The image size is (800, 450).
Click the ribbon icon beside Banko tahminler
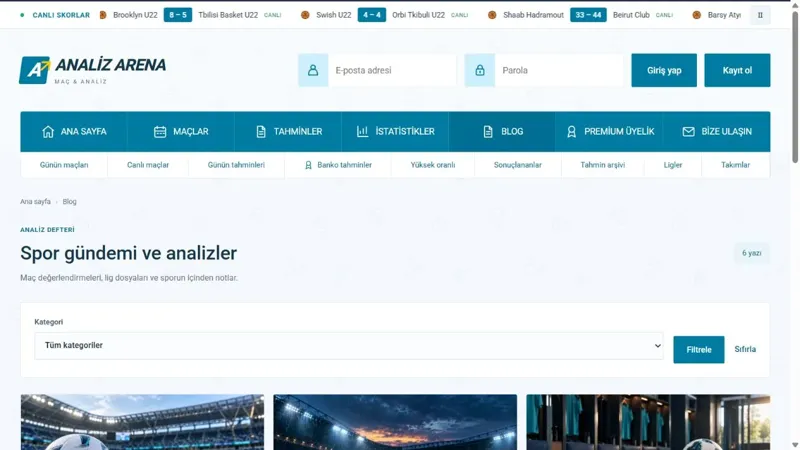(x=308, y=165)
